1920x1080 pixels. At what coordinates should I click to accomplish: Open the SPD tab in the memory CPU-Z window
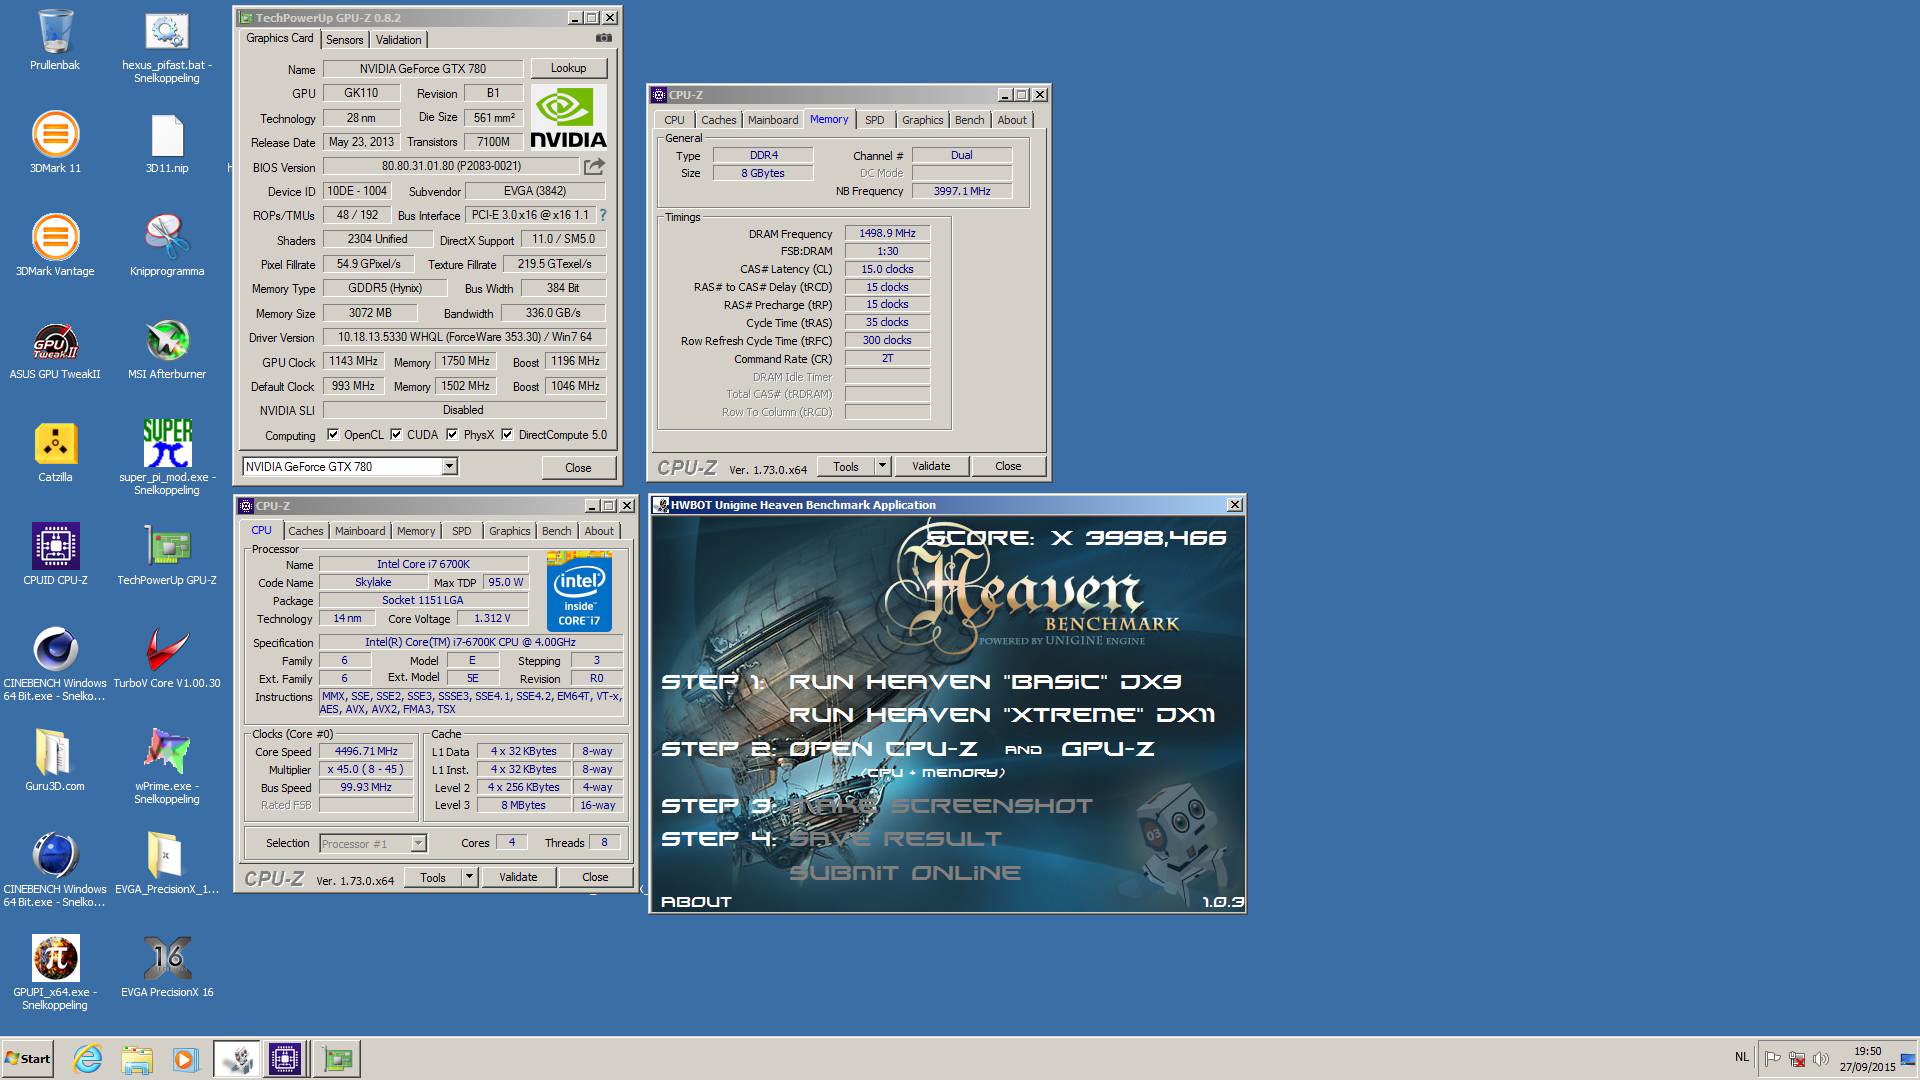click(875, 120)
